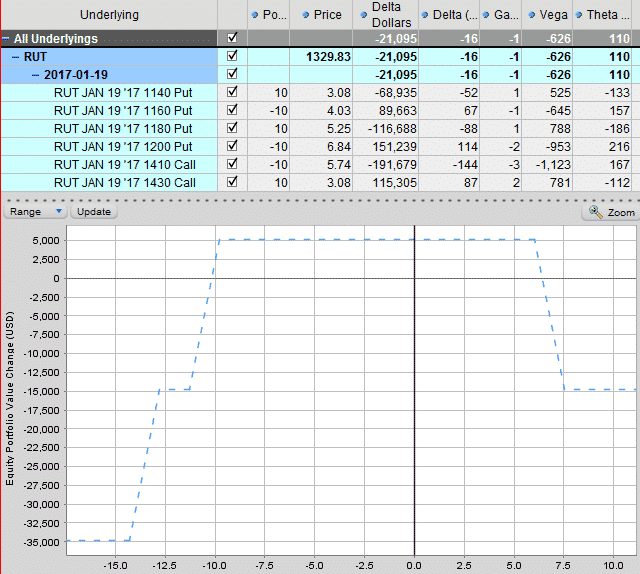This screenshot has height=574, width=640.
Task: Uncheck the RUT 1160 Put checkbox
Action: pyautogui.click(x=232, y=110)
